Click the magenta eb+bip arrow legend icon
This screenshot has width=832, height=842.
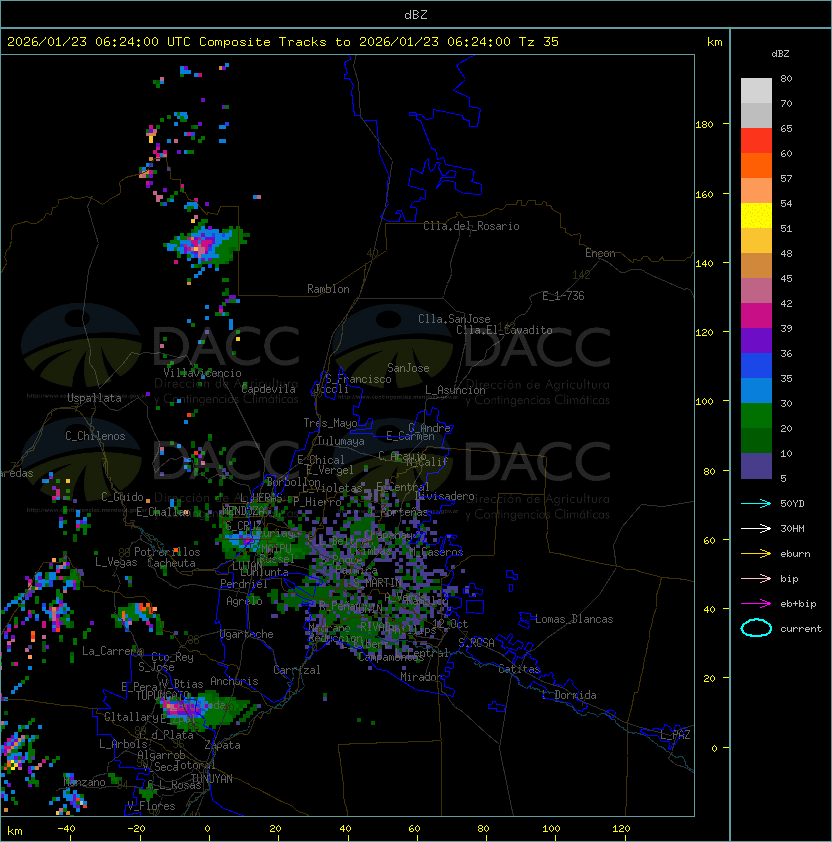(756, 604)
